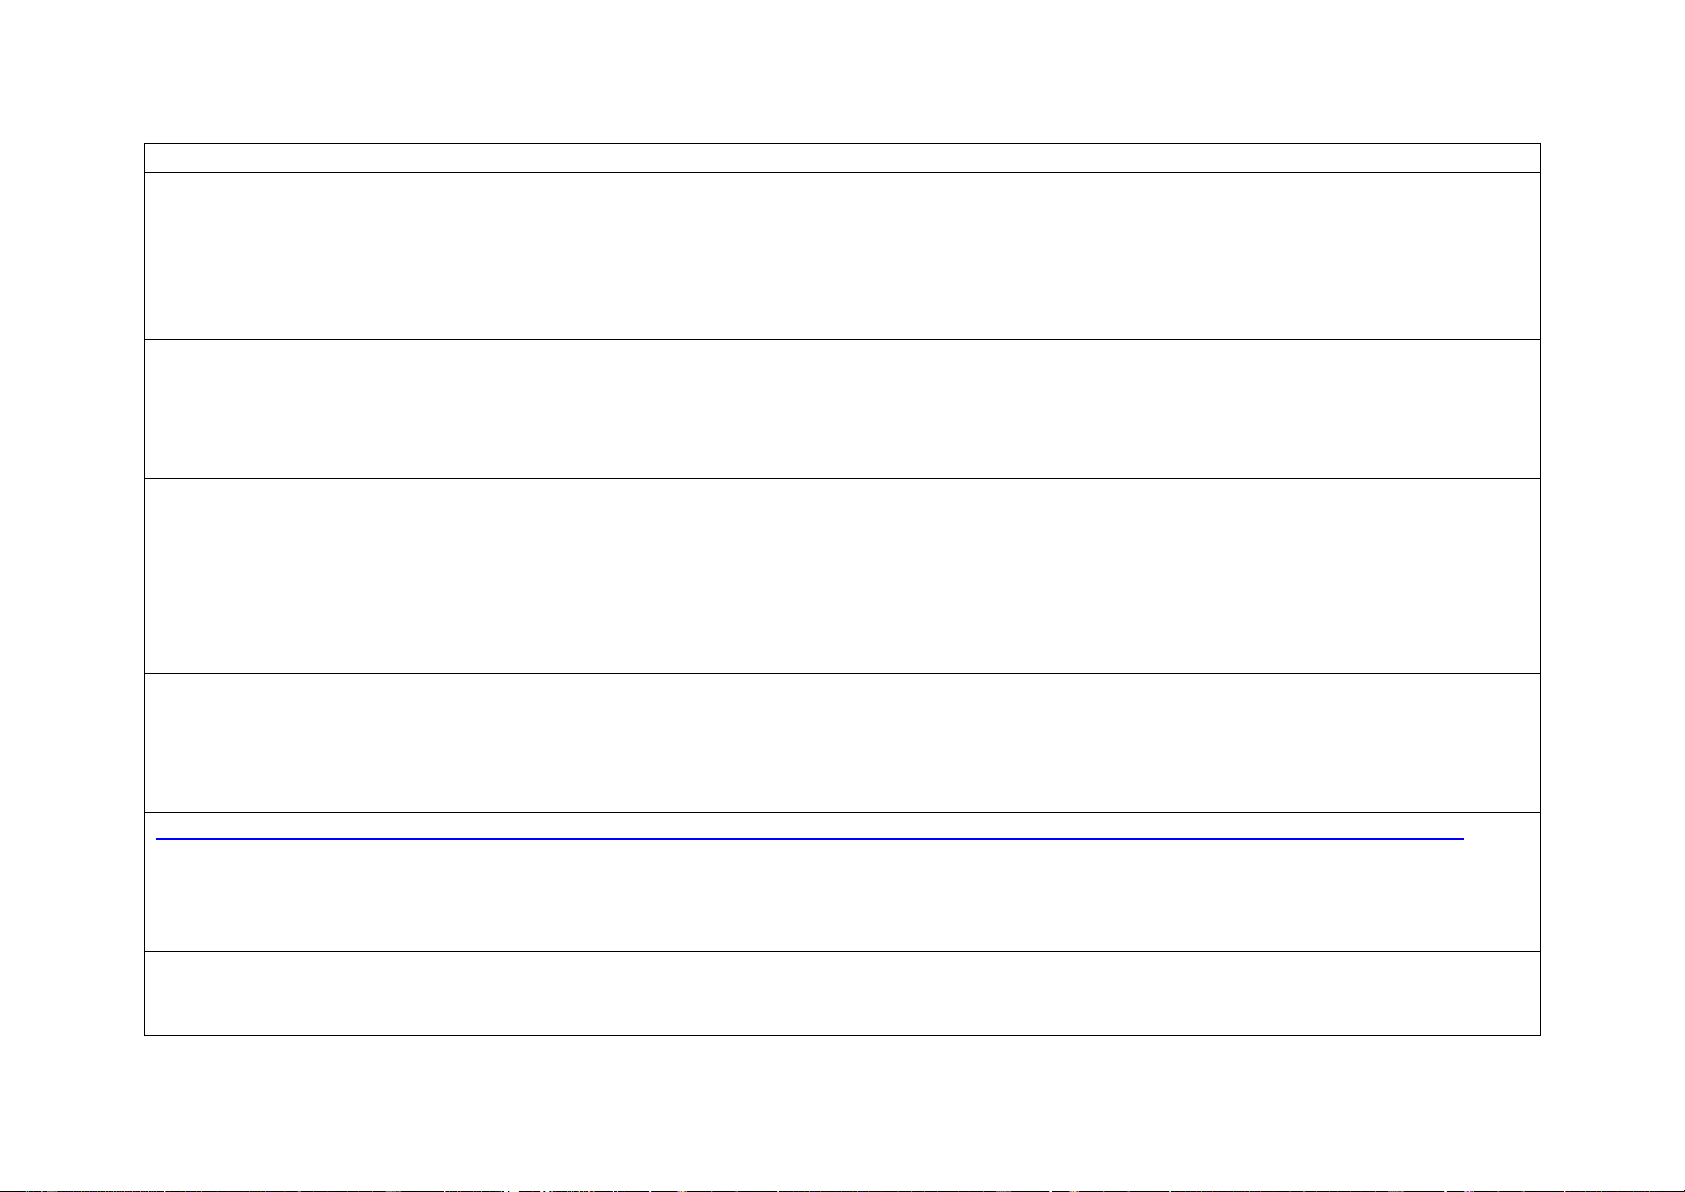Select the tallest empty table row
The width and height of the screenshot is (1685, 1192).
point(842,576)
